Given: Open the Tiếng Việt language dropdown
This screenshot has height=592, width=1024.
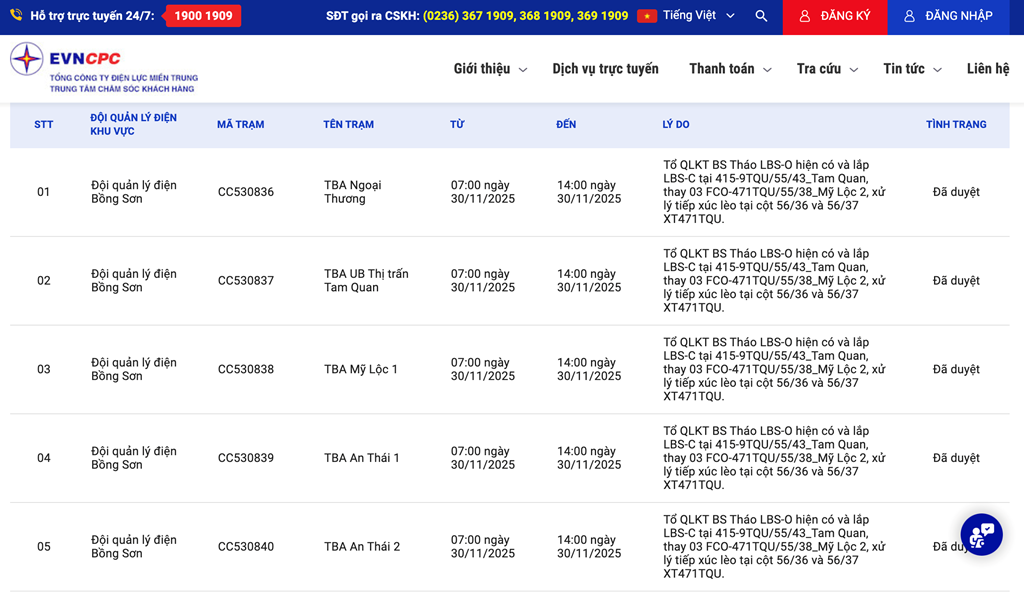Looking at the screenshot, I should tap(698, 16).
